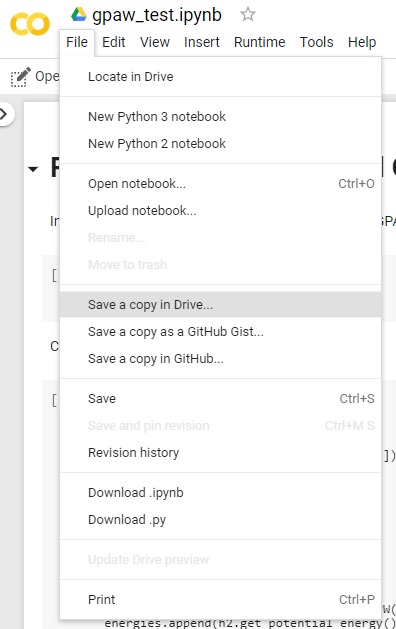Click the Colab CO logo
The width and height of the screenshot is (396, 629).
click(x=30, y=24)
